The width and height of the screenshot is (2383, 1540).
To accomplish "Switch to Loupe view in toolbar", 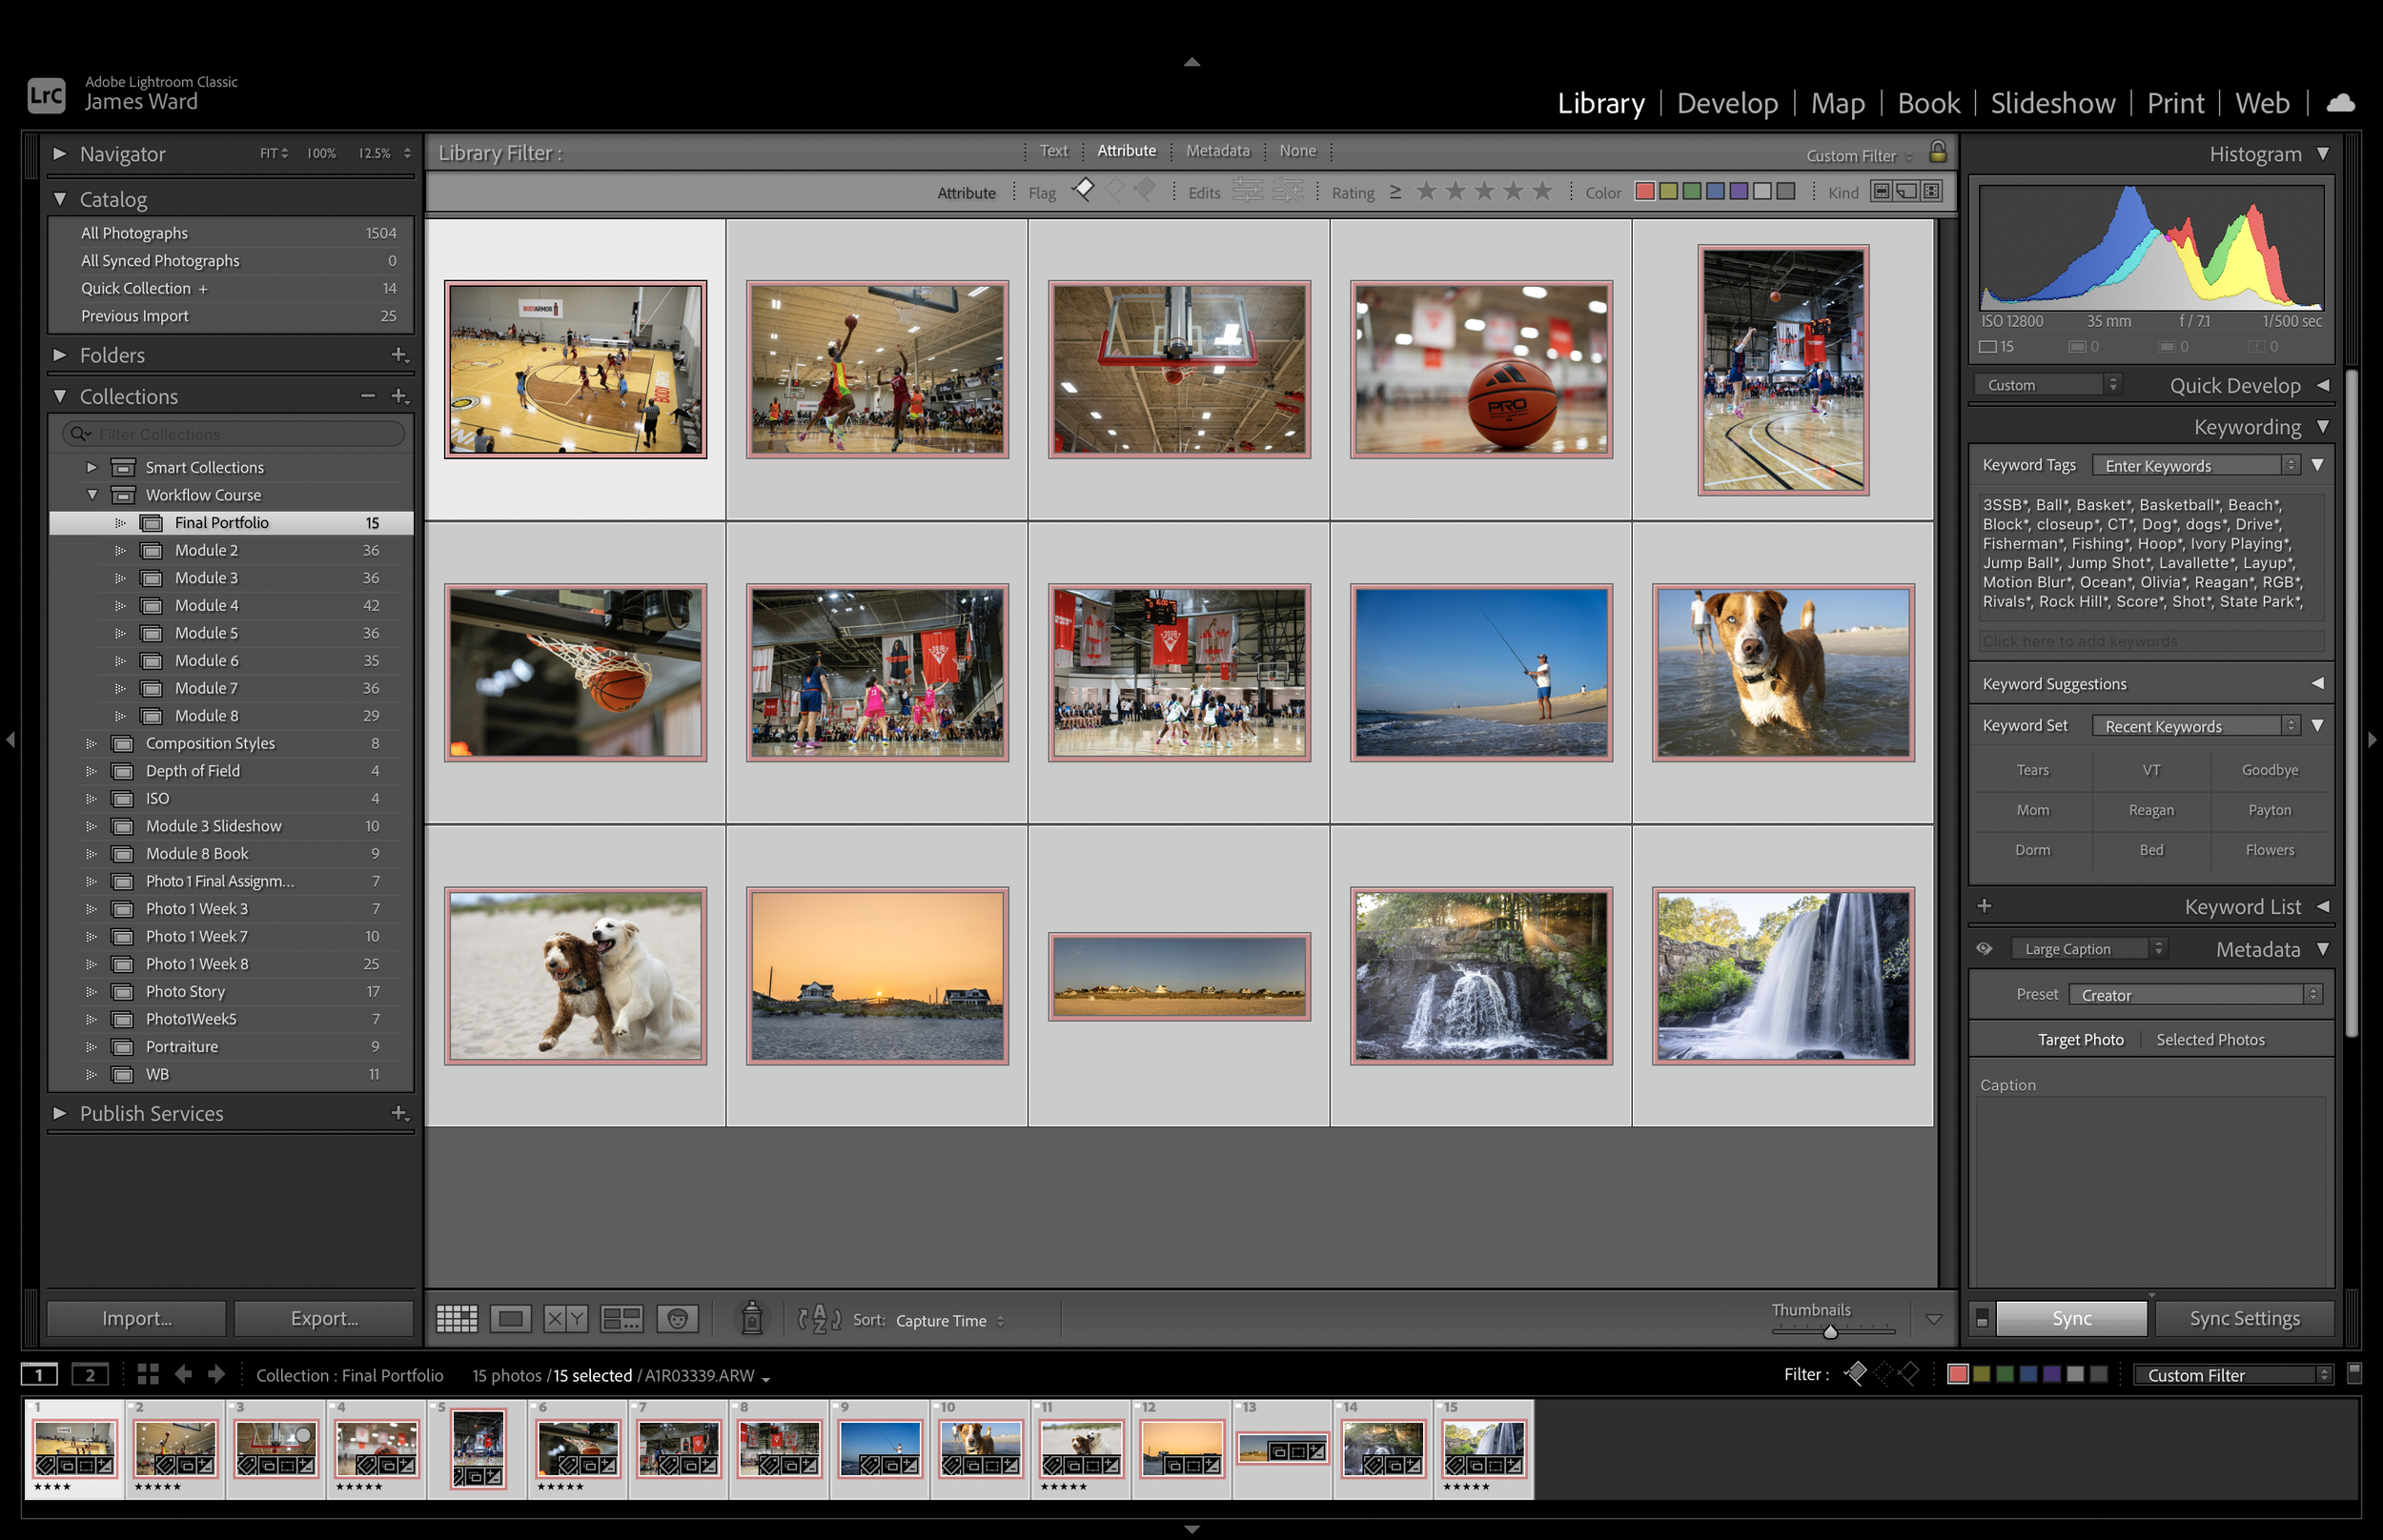I will click(x=510, y=1319).
